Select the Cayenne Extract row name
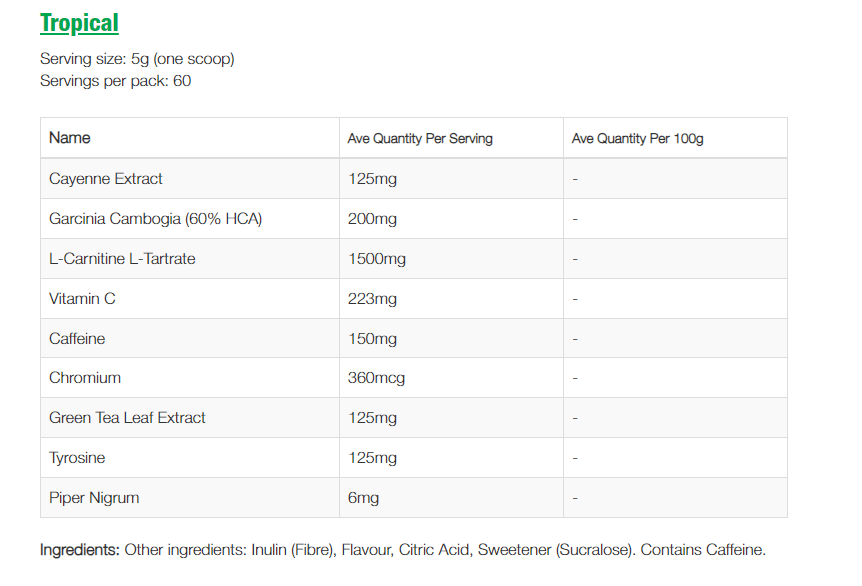 (106, 179)
